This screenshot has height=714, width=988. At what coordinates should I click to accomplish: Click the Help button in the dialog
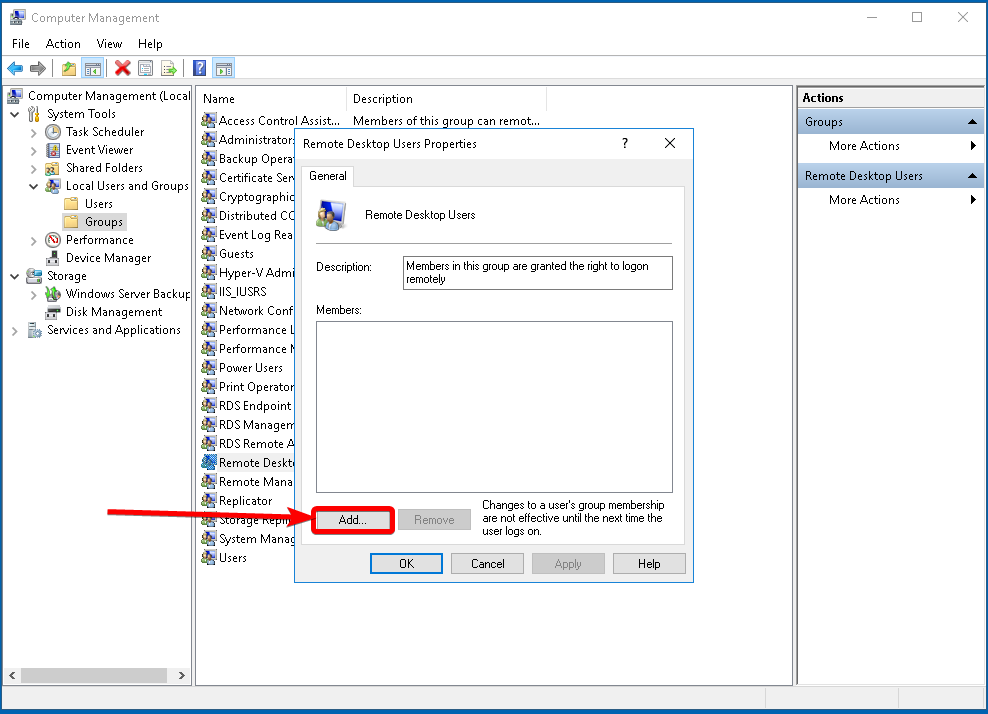[x=649, y=563]
